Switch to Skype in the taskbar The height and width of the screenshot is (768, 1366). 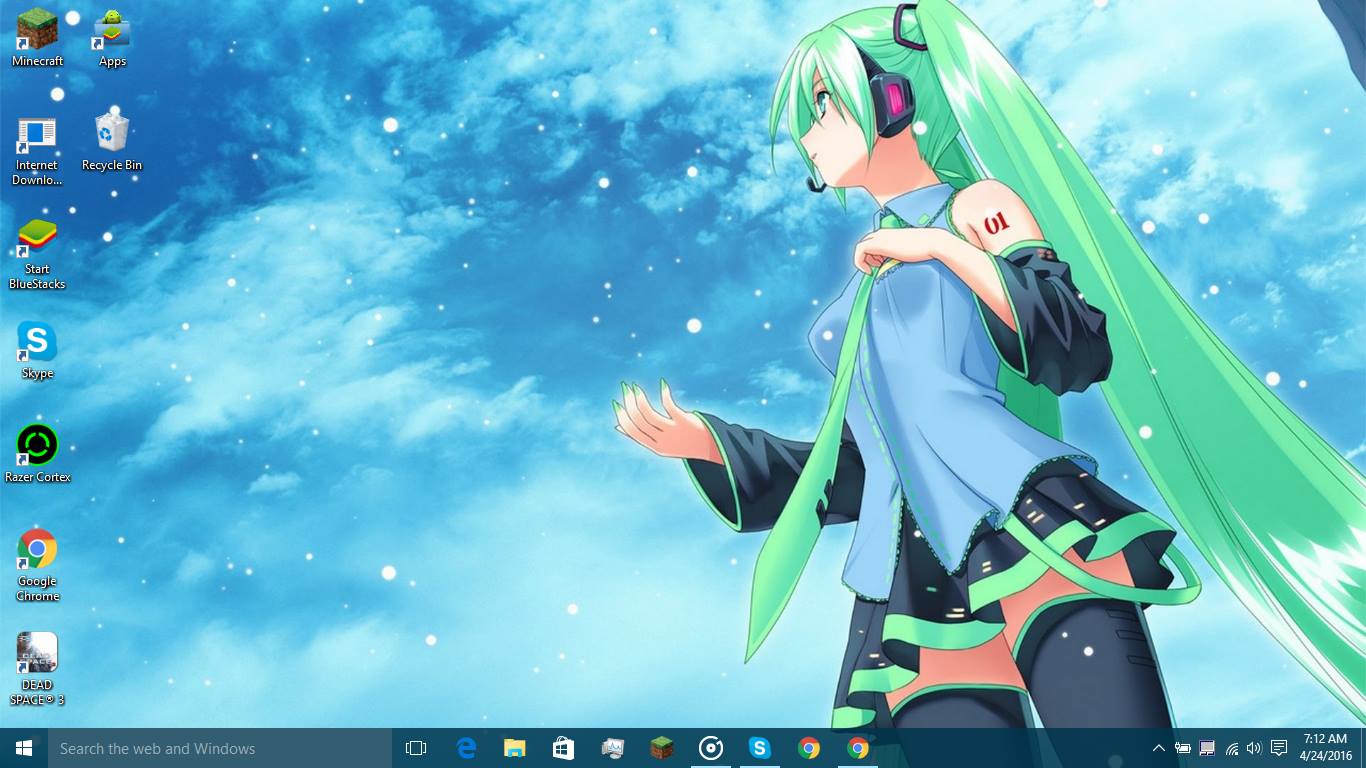tap(760, 748)
